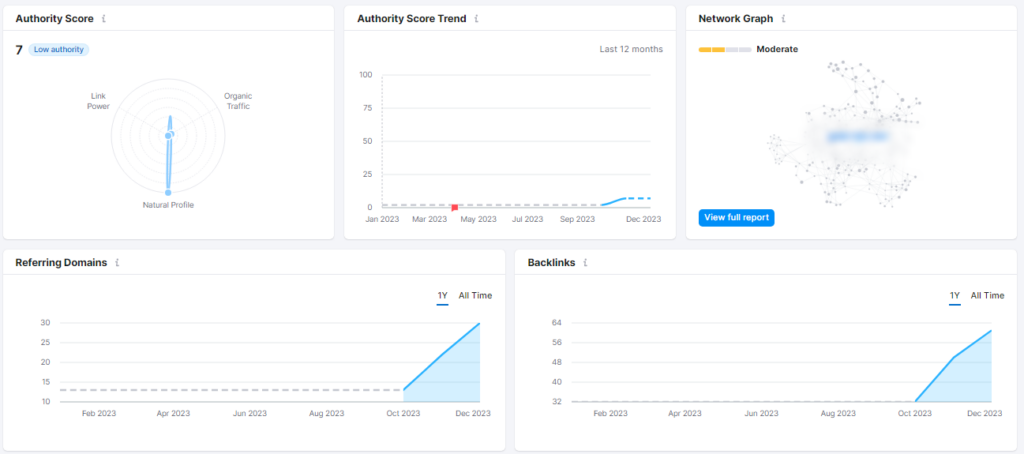The width and height of the screenshot is (1024, 454).
Task: Open Authority Score Trend info icon
Action: 477,19
